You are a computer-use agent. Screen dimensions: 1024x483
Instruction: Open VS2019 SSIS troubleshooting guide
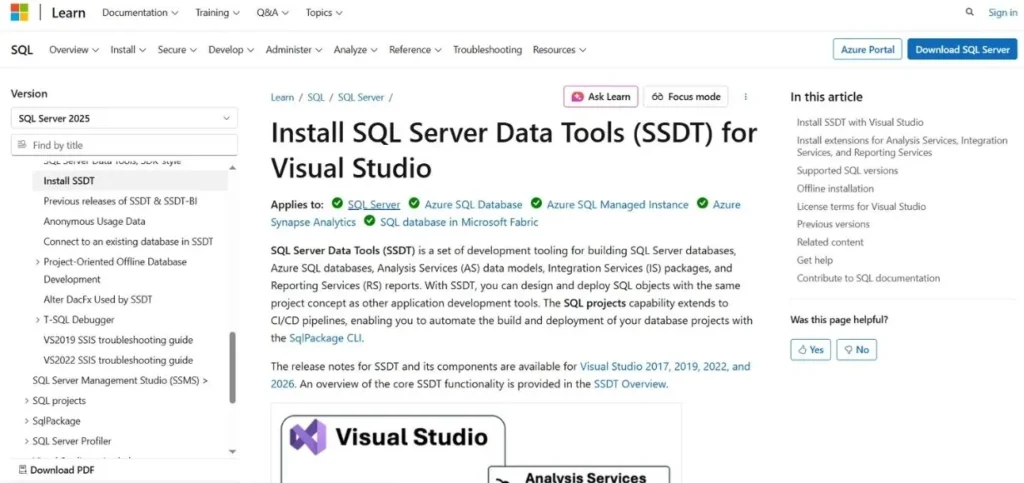(118, 340)
